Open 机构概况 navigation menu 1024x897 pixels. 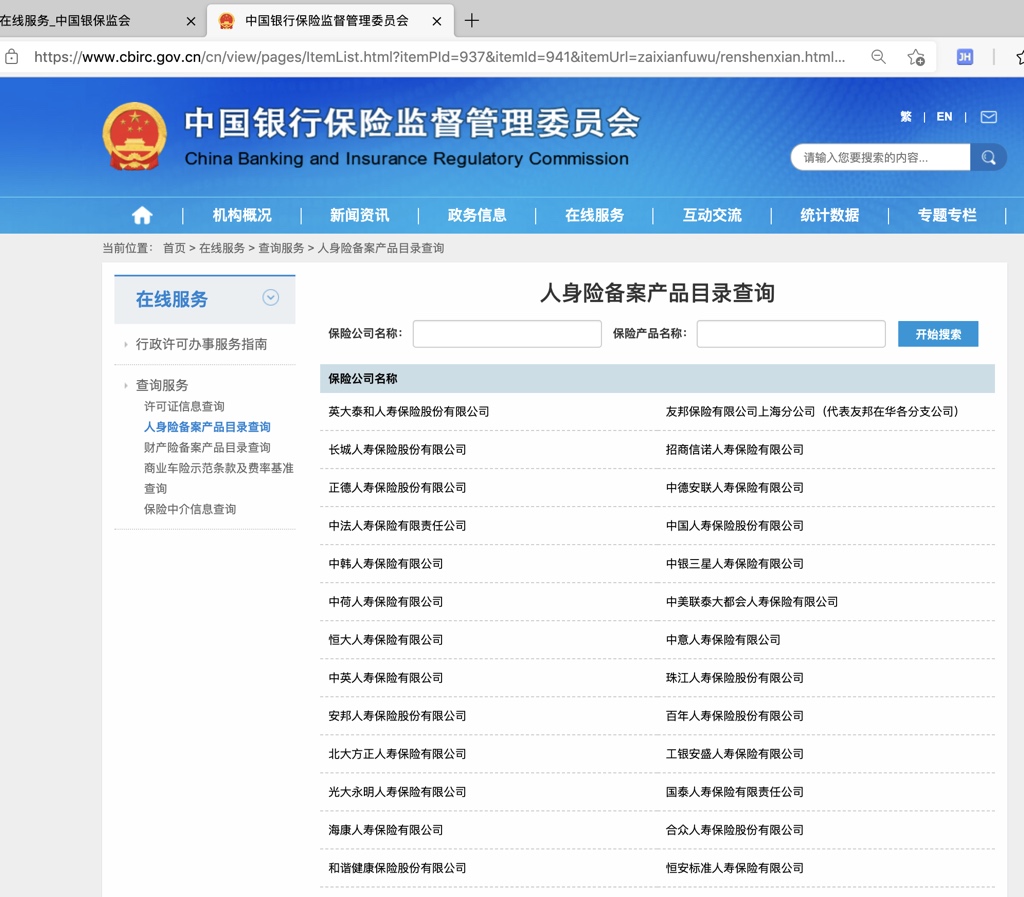point(242,215)
